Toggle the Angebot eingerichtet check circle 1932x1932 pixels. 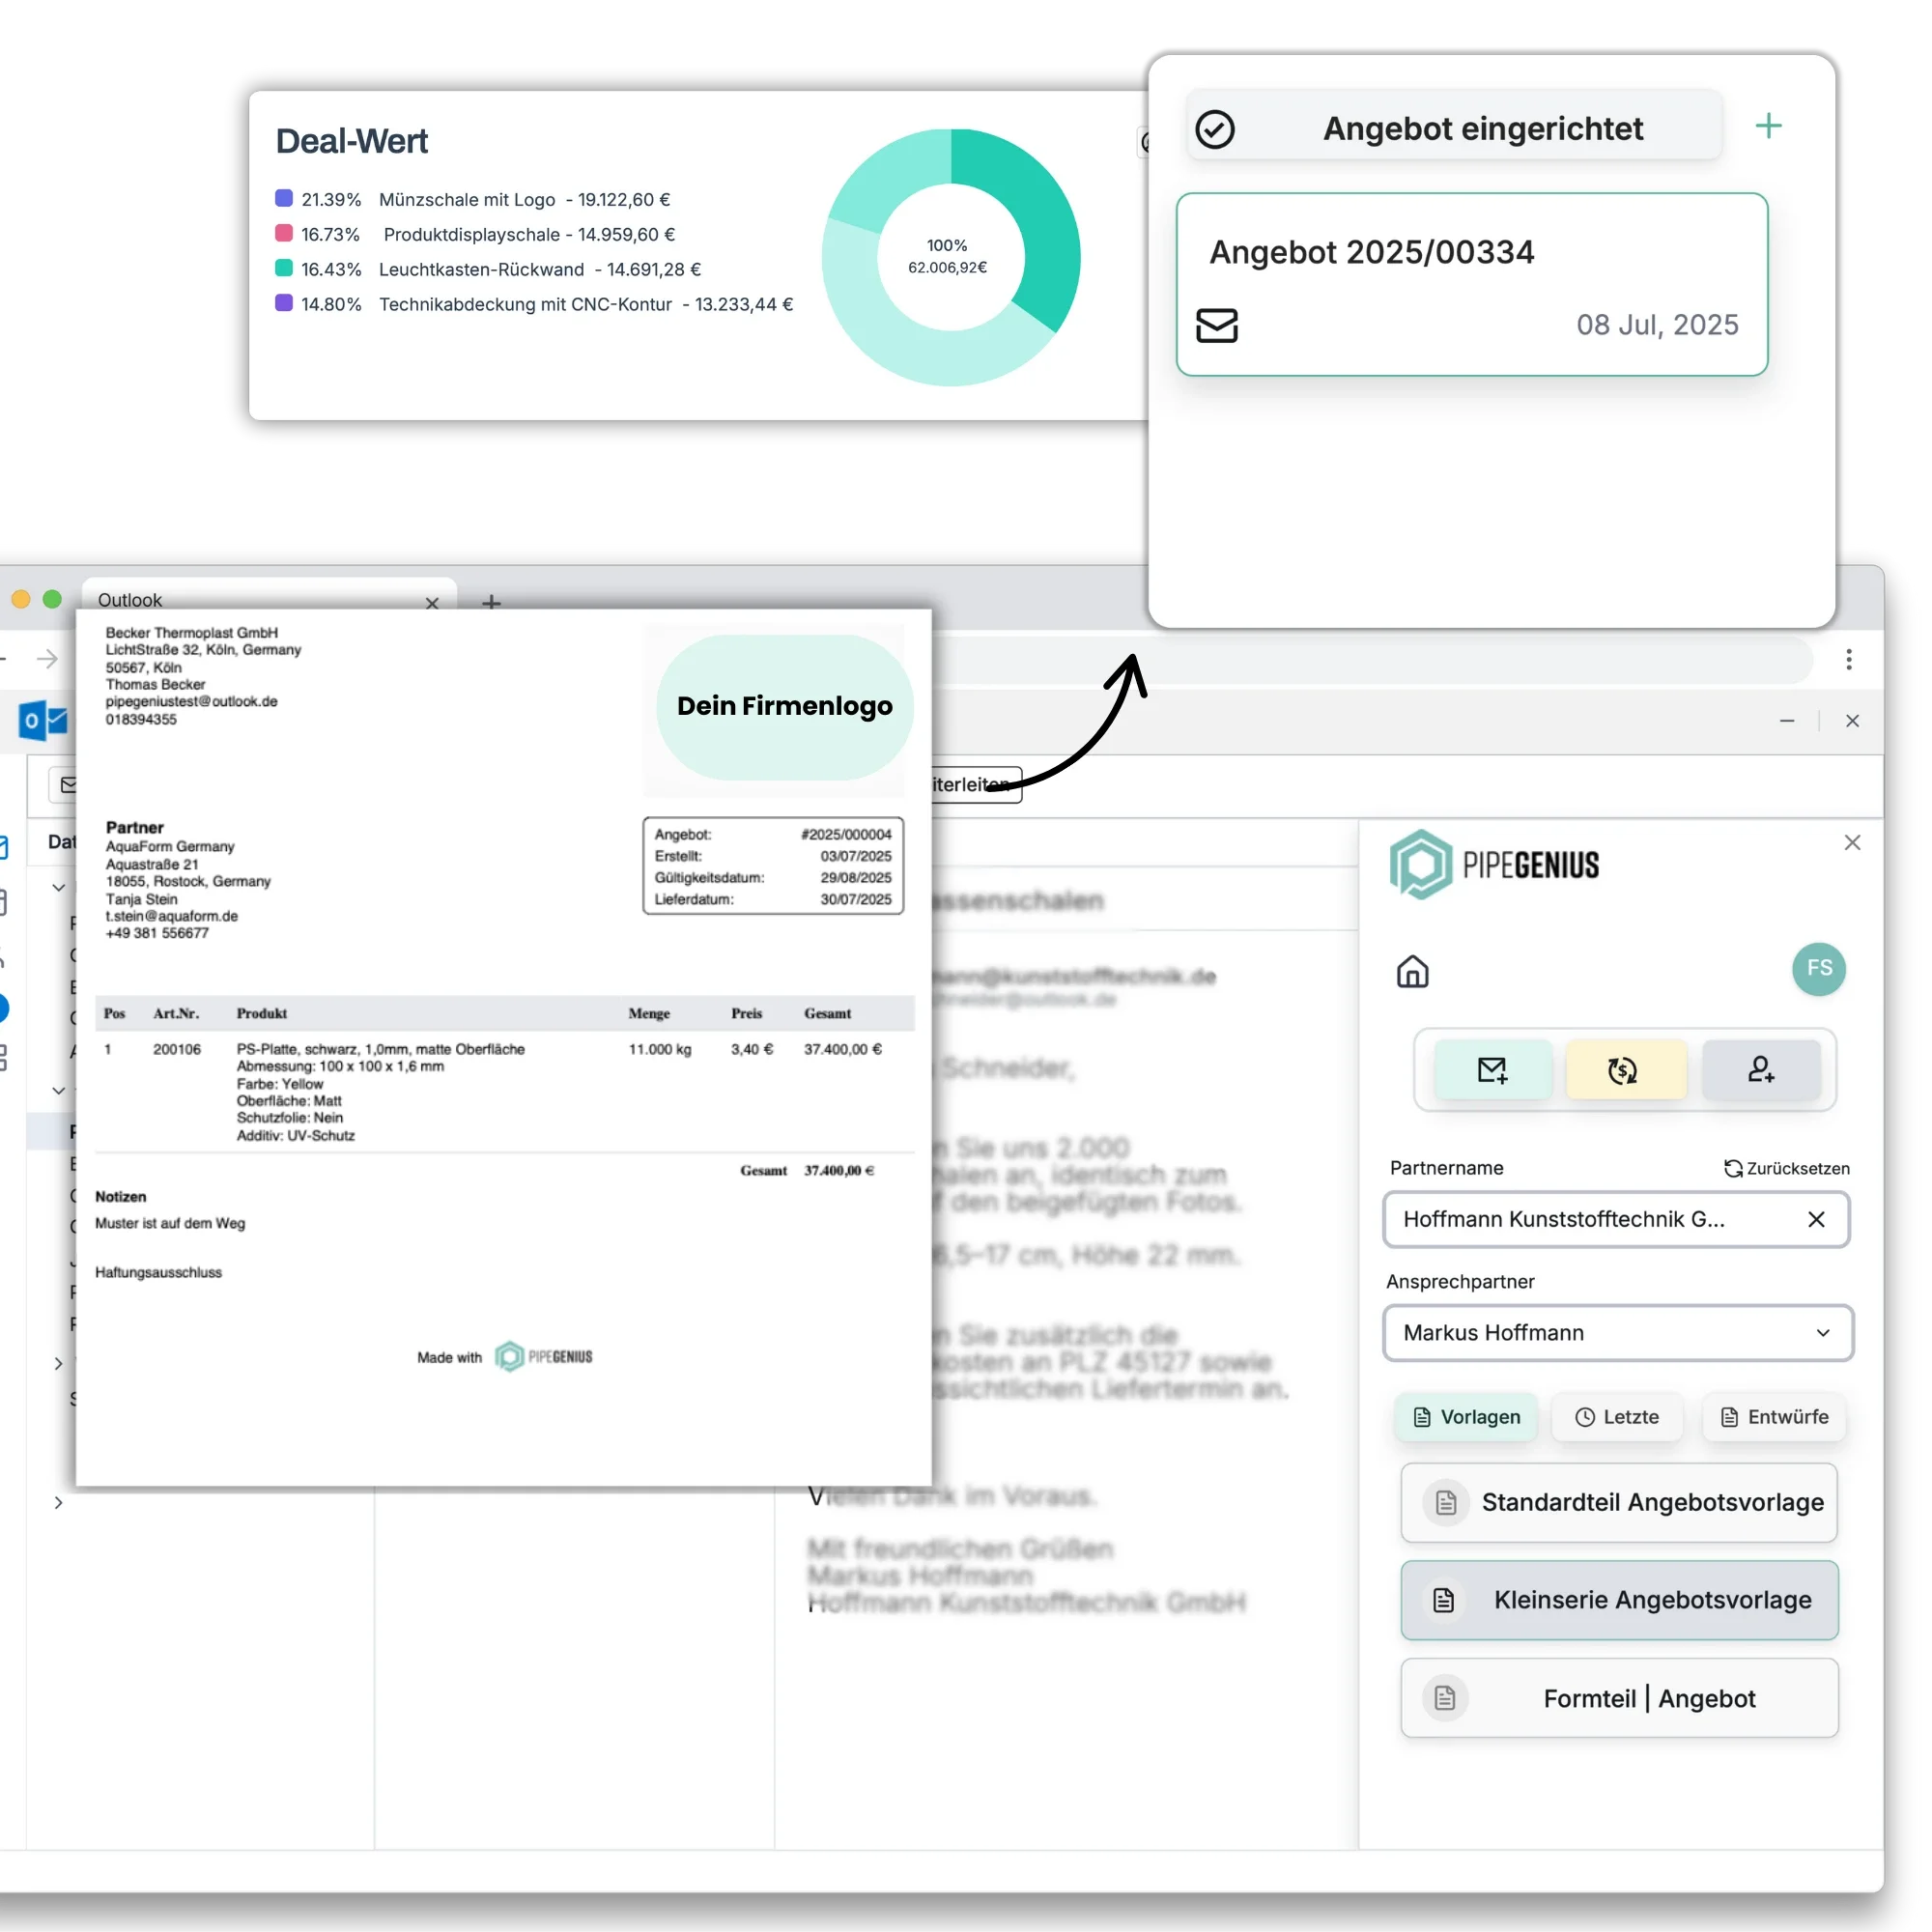pyautogui.click(x=1215, y=129)
